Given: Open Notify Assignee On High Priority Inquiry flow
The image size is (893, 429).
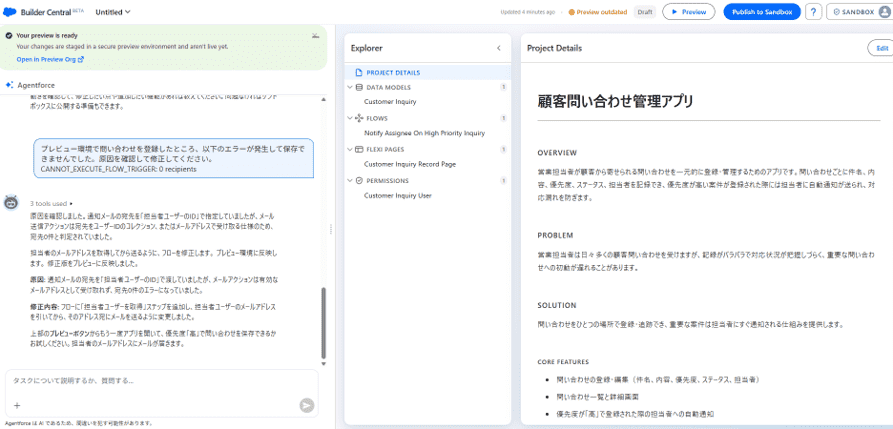Looking at the screenshot, I should 424,133.
